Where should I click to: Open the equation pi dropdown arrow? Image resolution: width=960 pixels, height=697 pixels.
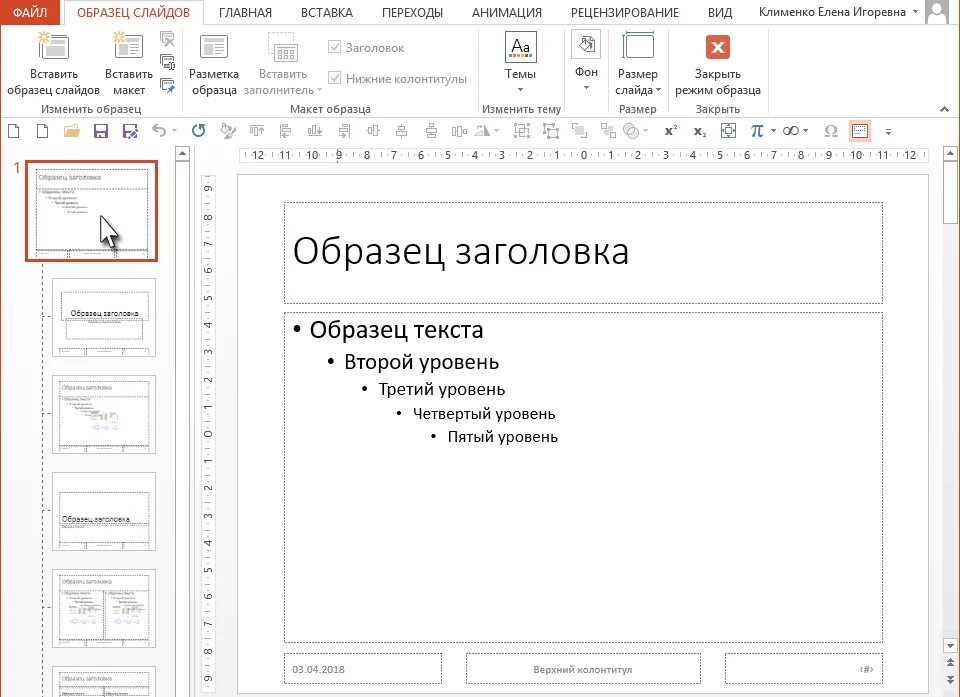coord(773,130)
